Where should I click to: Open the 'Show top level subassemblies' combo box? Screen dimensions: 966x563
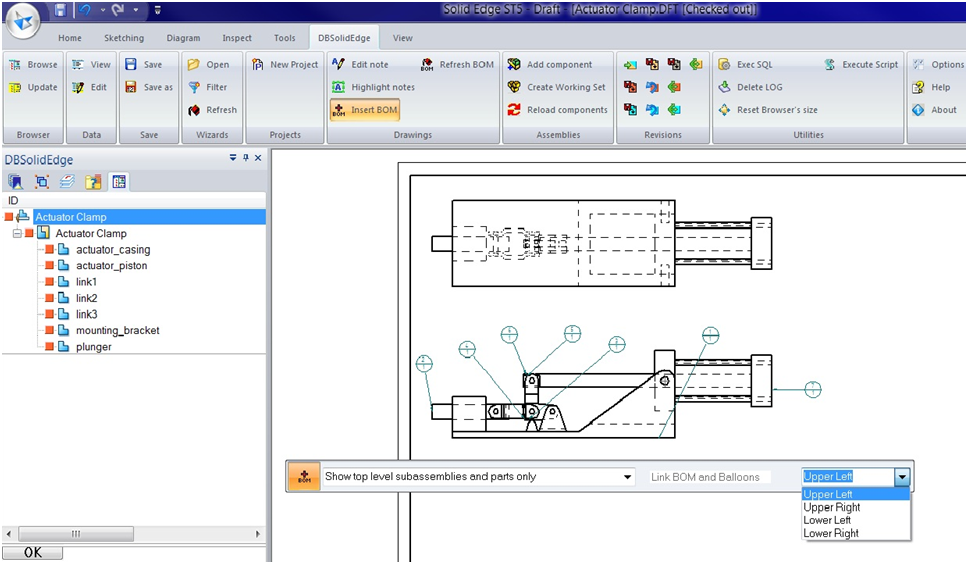tap(479, 477)
